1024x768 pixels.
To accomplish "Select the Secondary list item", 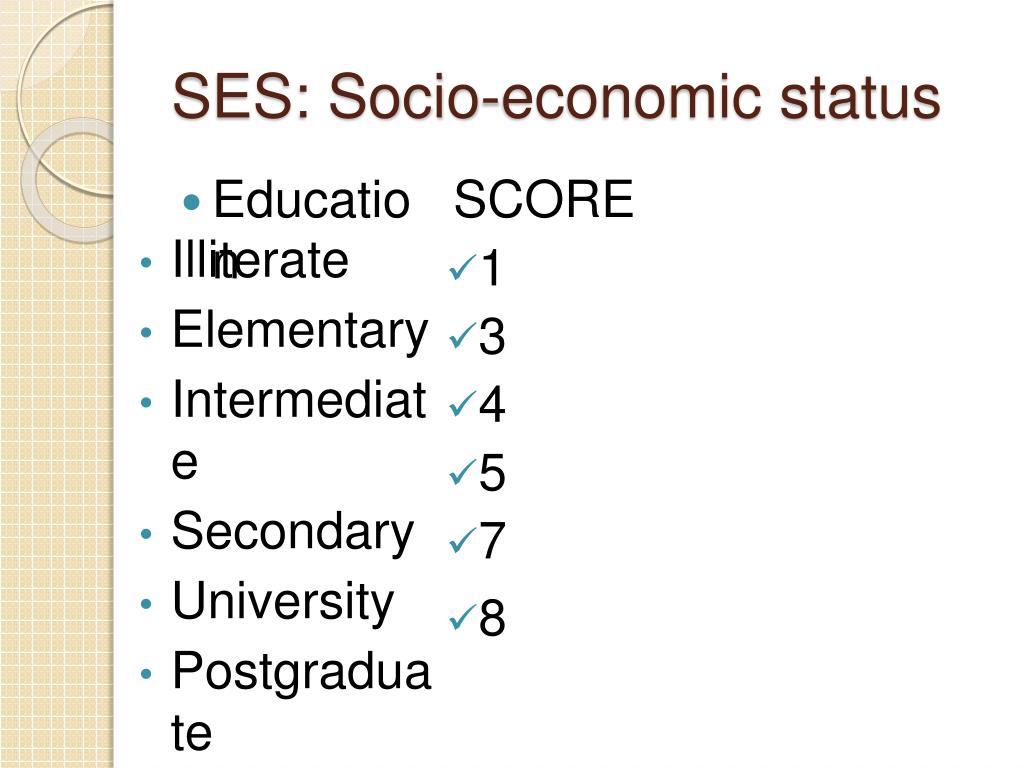I will (x=293, y=532).
